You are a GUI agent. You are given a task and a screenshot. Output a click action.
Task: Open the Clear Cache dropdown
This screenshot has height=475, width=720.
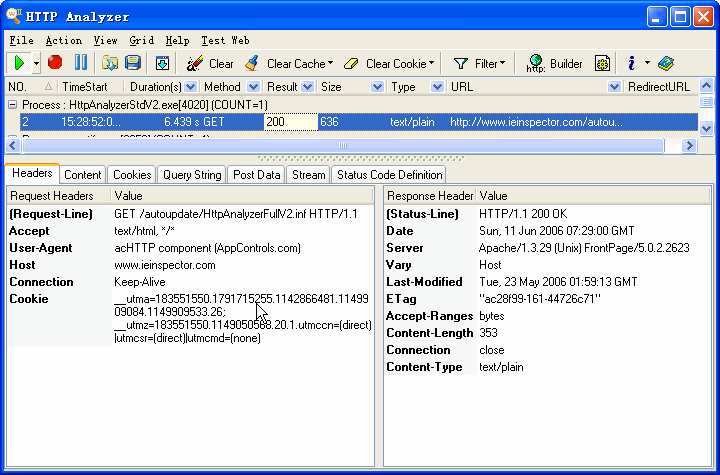tap(289, 63)
